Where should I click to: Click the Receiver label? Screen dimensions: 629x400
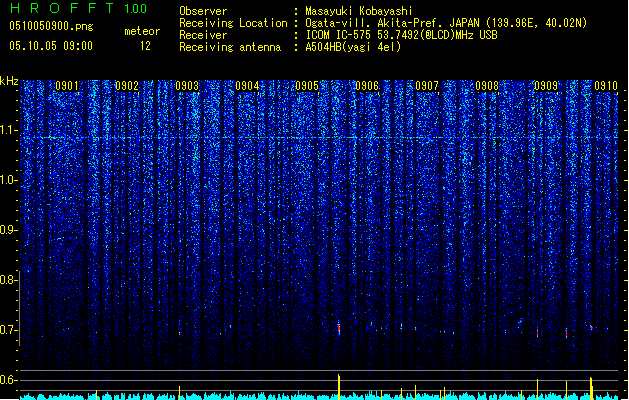coord(203,35)
